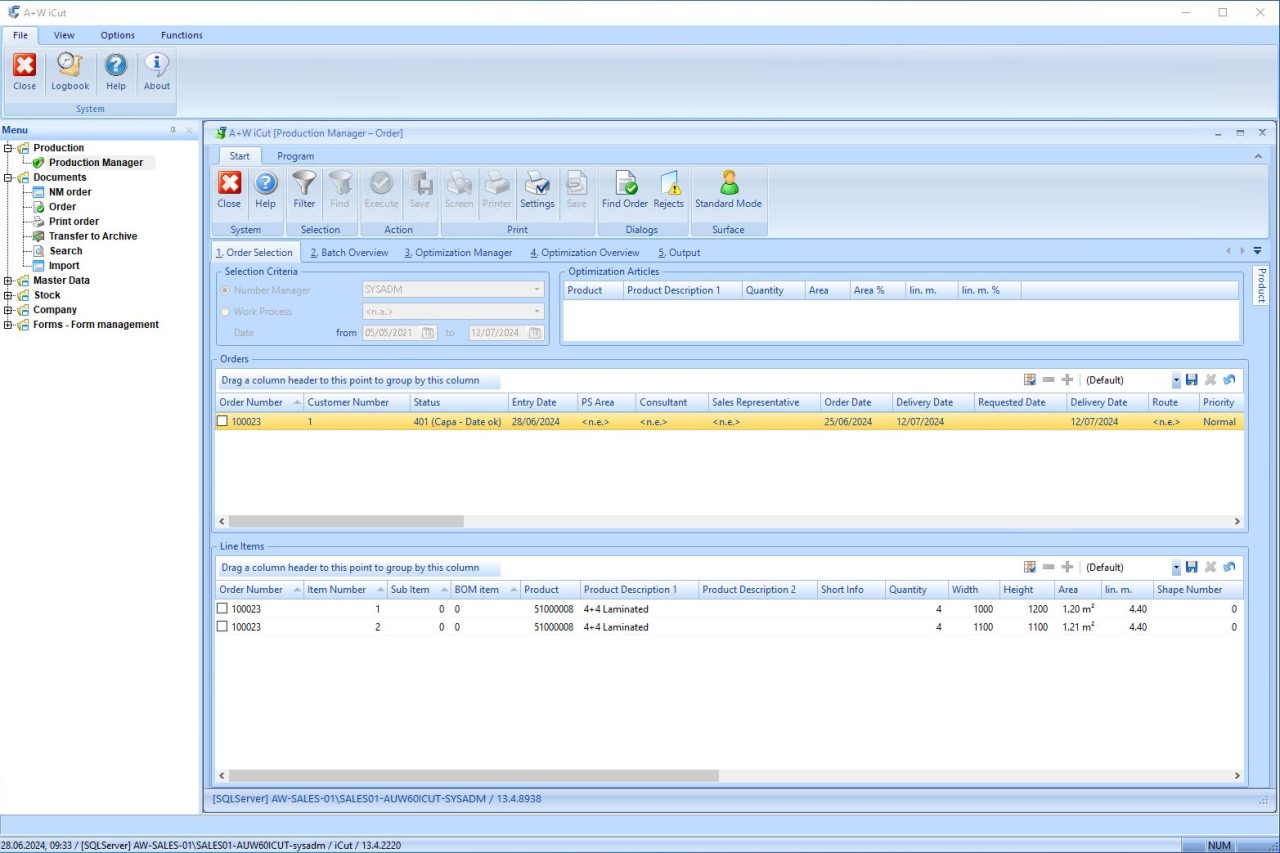Click the Help icon in Production Manager toolbar
1280x853 pixels.
(265, 189)
